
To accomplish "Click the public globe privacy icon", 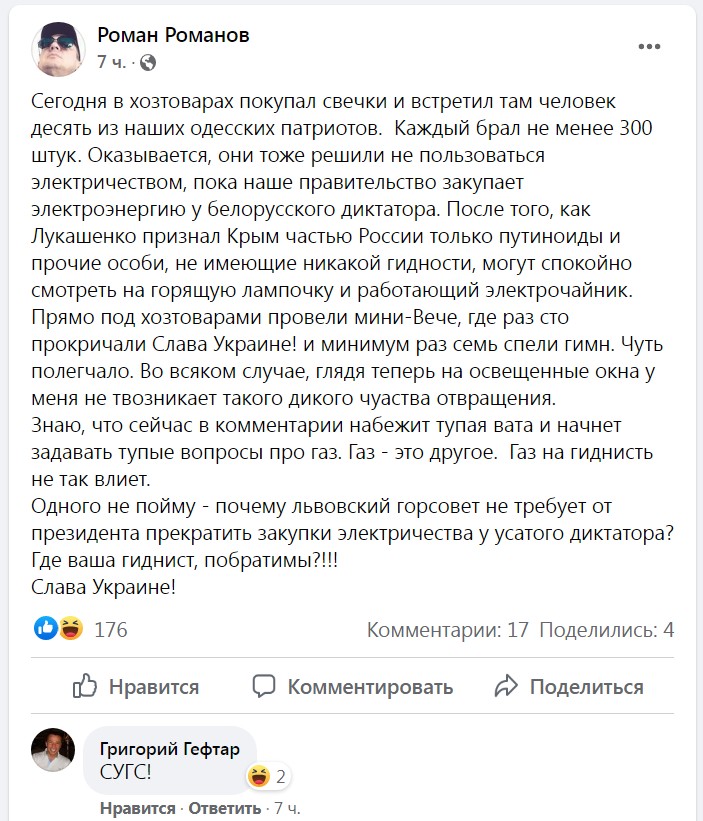I will pyautogui.click(x=148, y=63).
